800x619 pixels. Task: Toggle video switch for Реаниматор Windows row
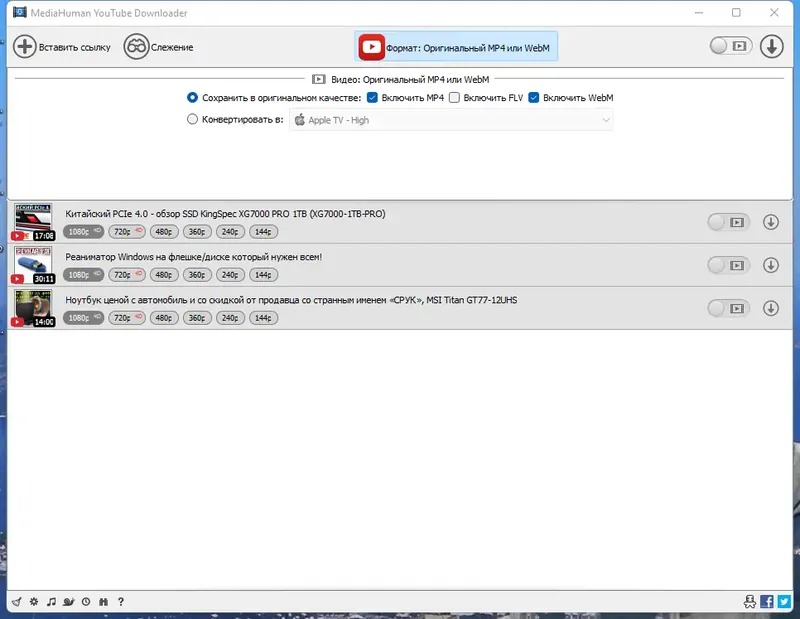pyautogui.click(x=729, y=265)
